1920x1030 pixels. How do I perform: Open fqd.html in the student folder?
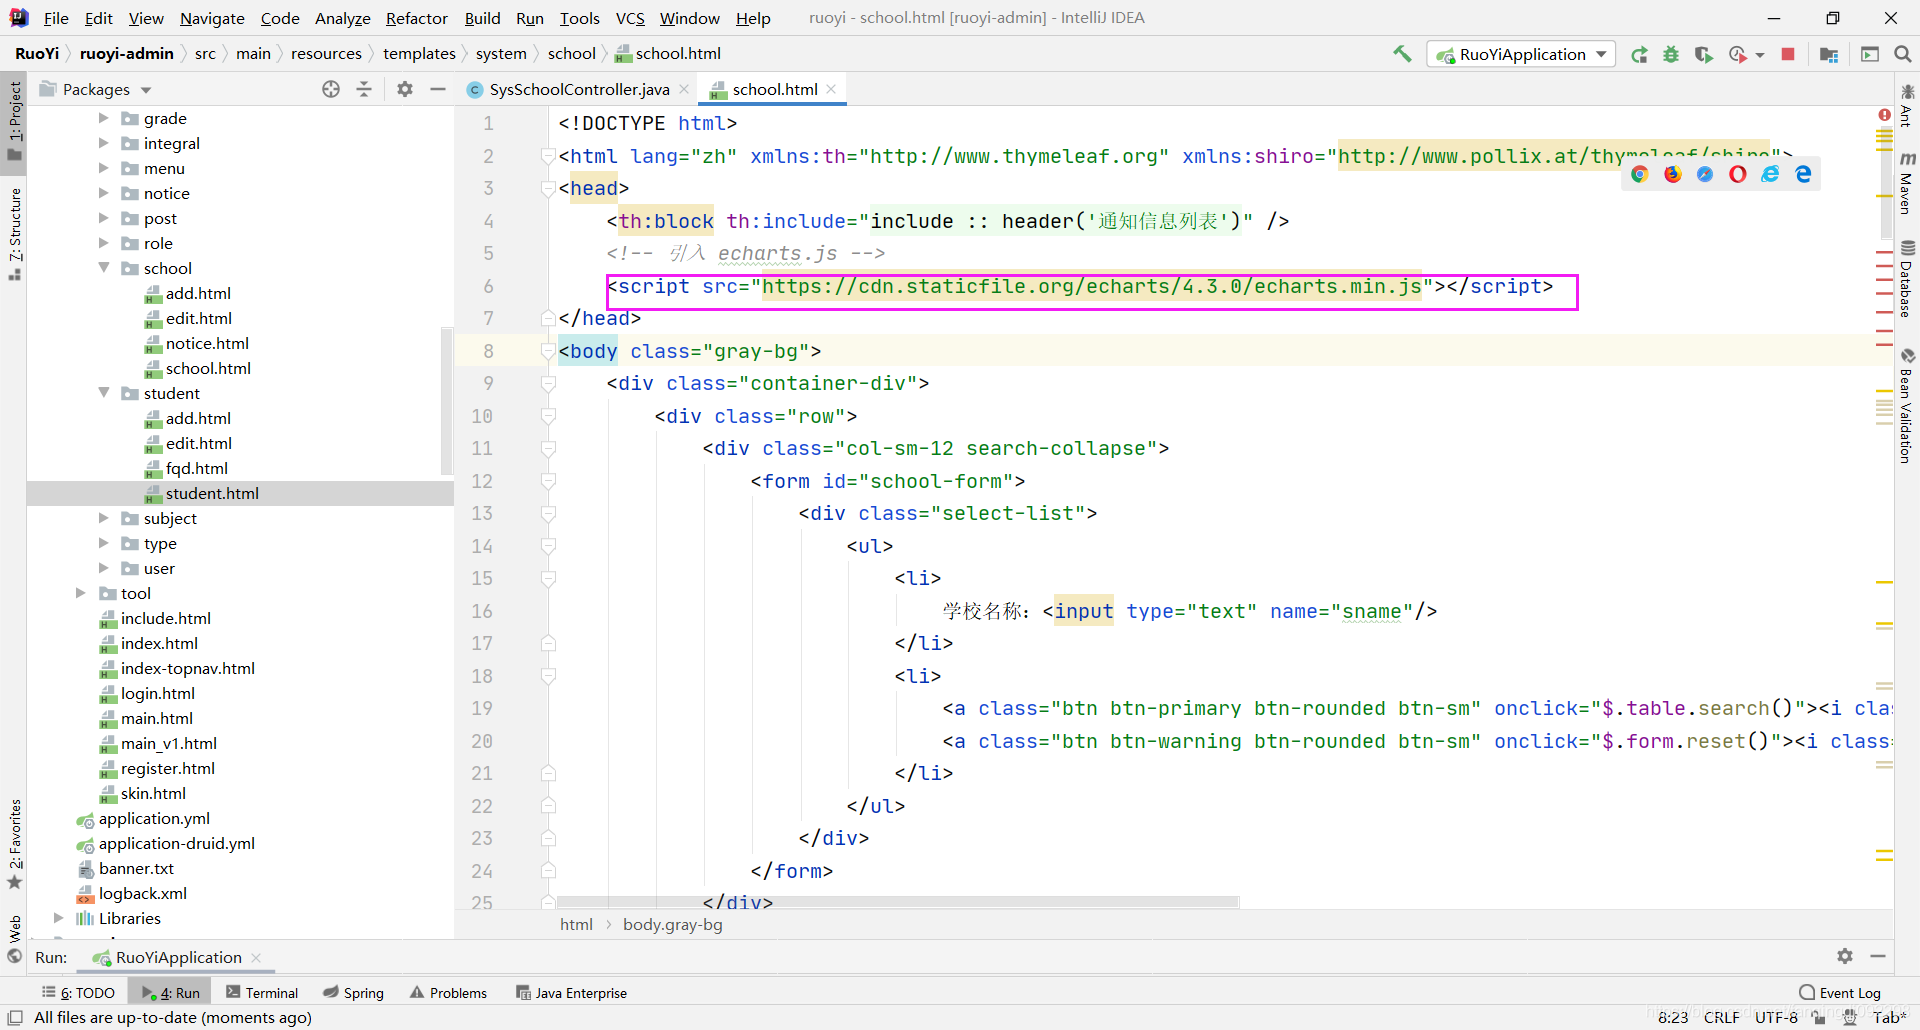pos(196,468)
